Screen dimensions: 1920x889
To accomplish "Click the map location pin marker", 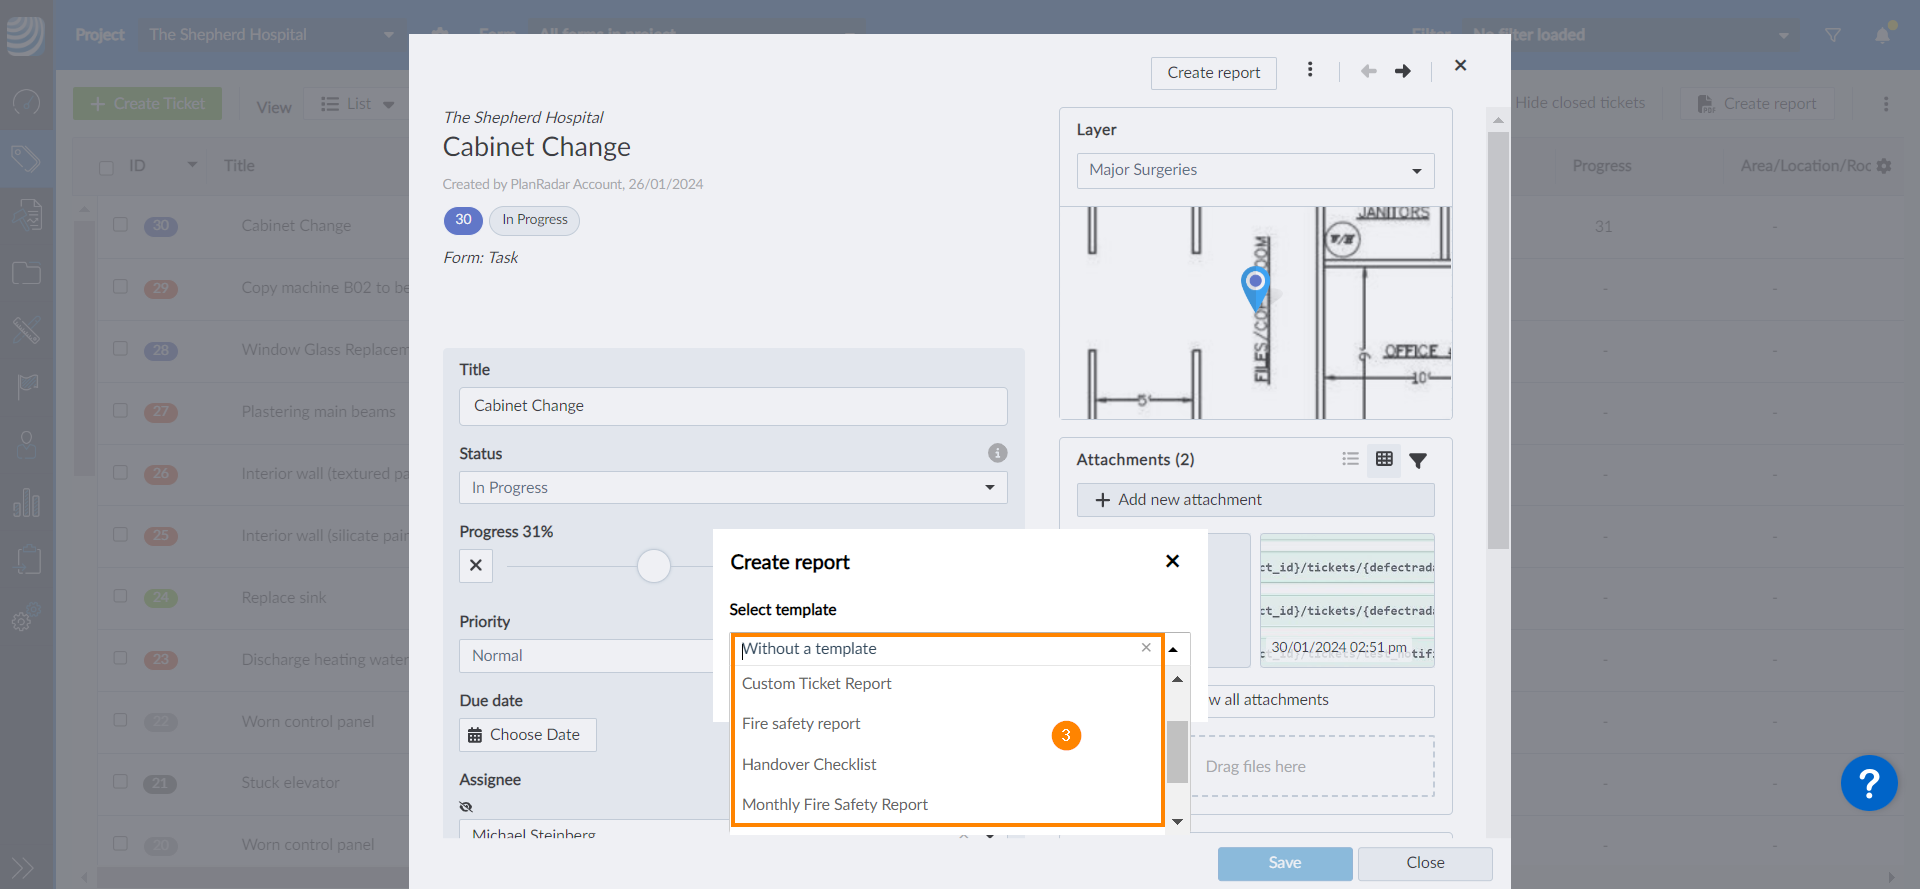I will [1255, 286].
